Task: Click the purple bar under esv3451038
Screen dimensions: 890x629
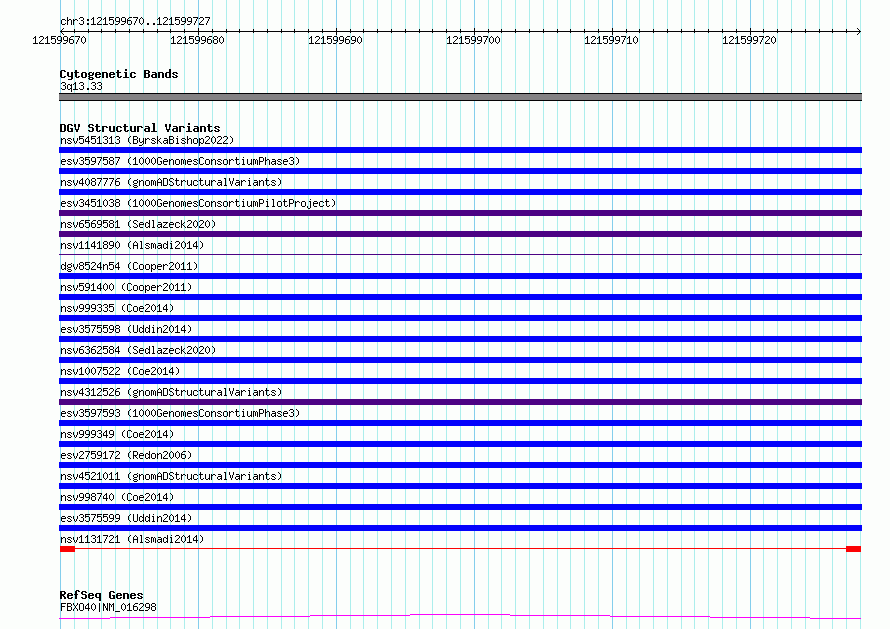Action: [460, 213]
